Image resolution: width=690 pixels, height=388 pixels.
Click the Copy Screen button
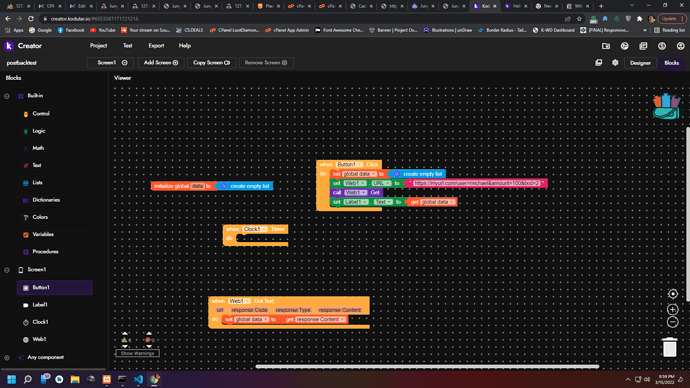(212, 63)
